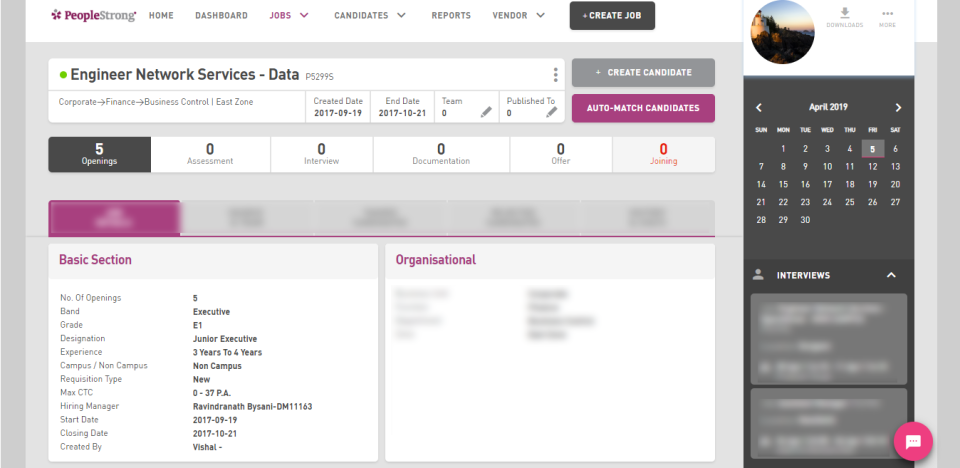
Task: Click the PeopleStrong logo
Action: tap(94, 15)
